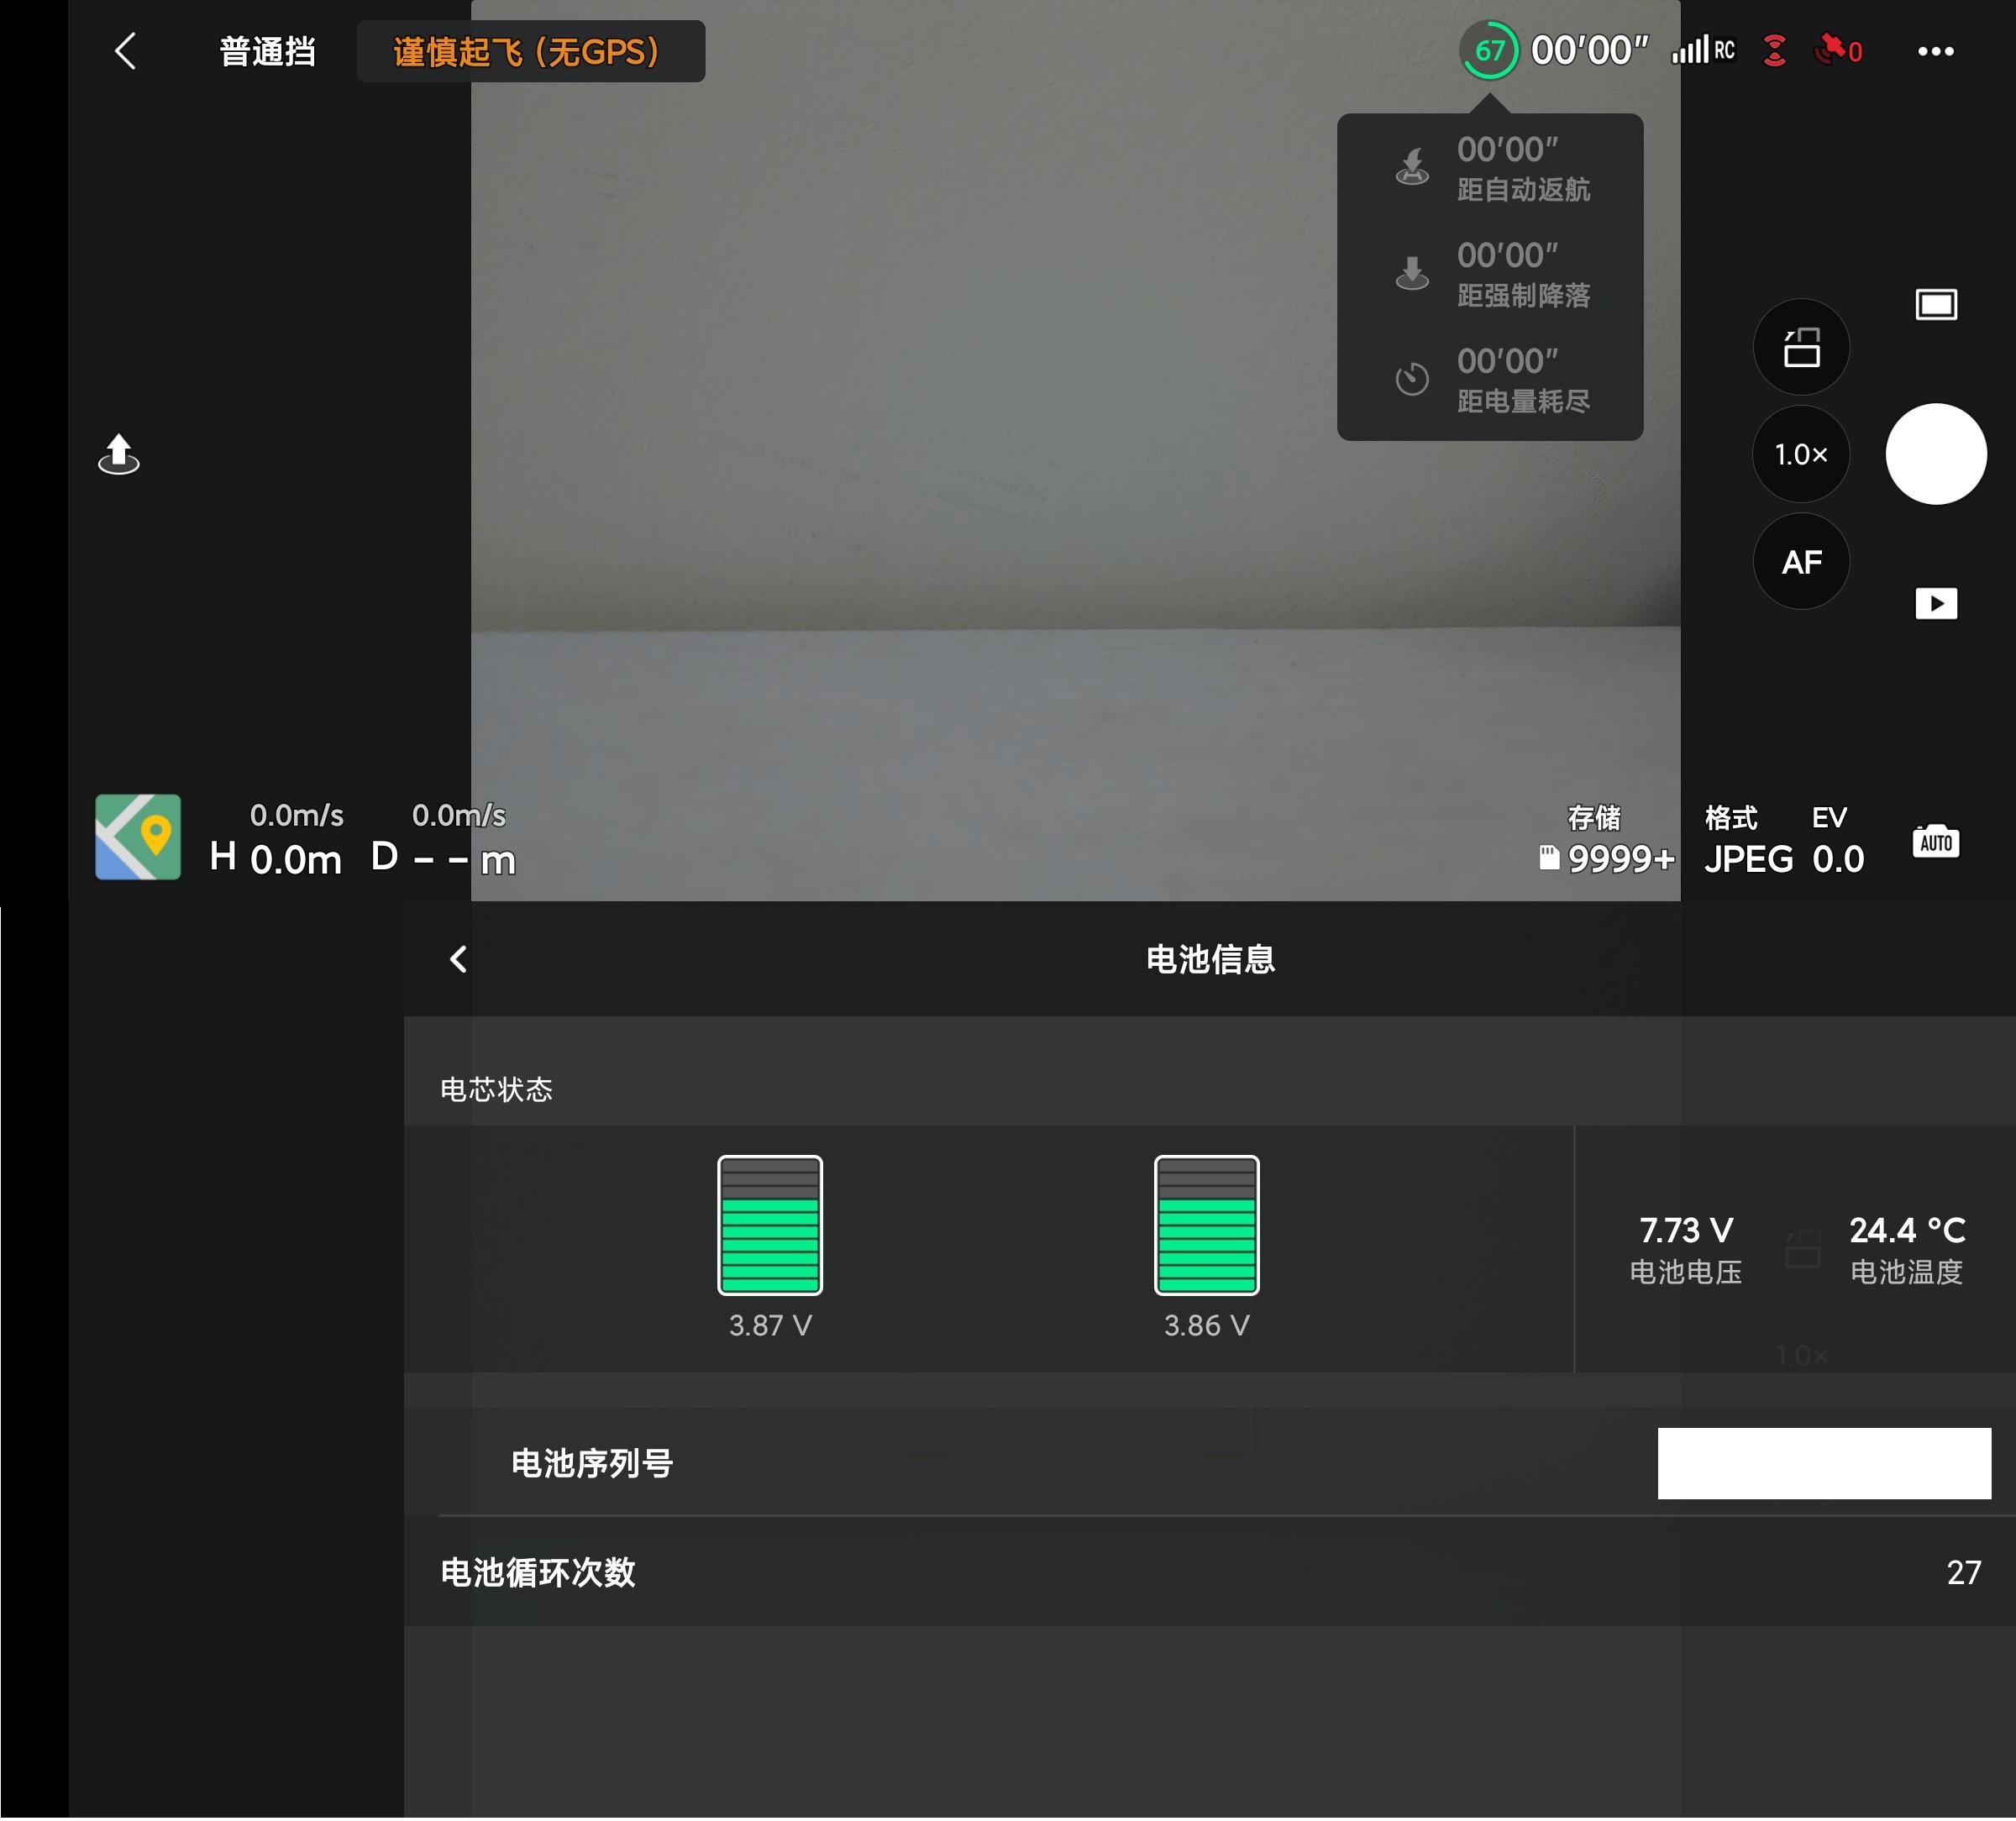Change the JPEG photo format setting
2016x1821 pixels.
1748,840
